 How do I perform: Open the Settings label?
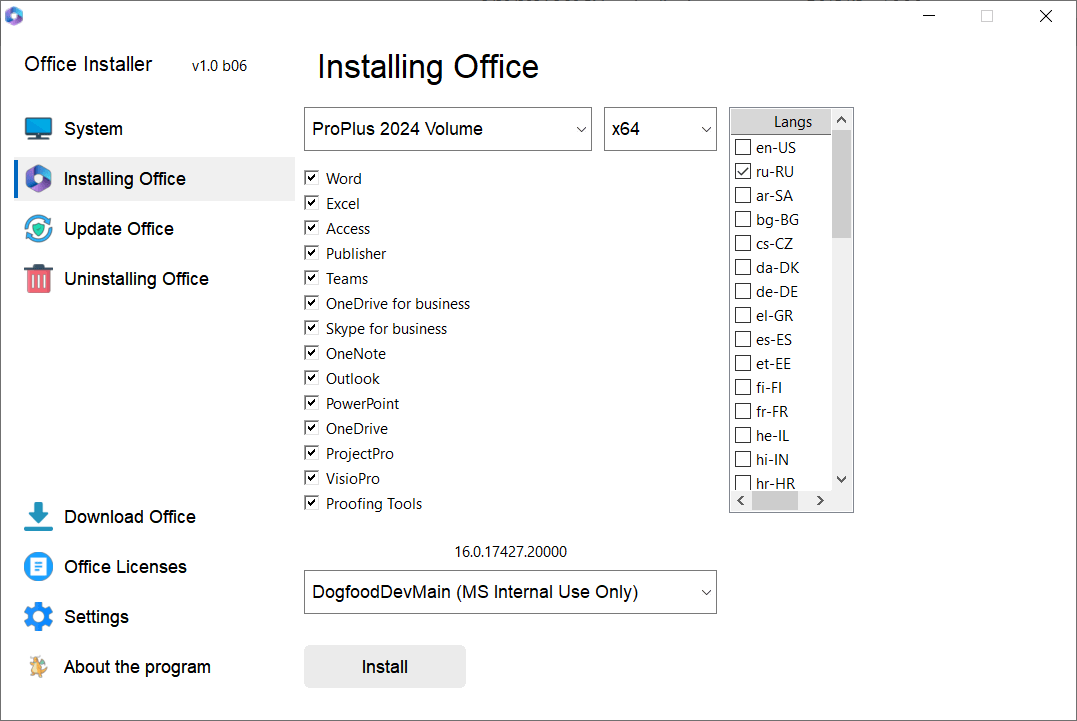click(x=96, y=617)
